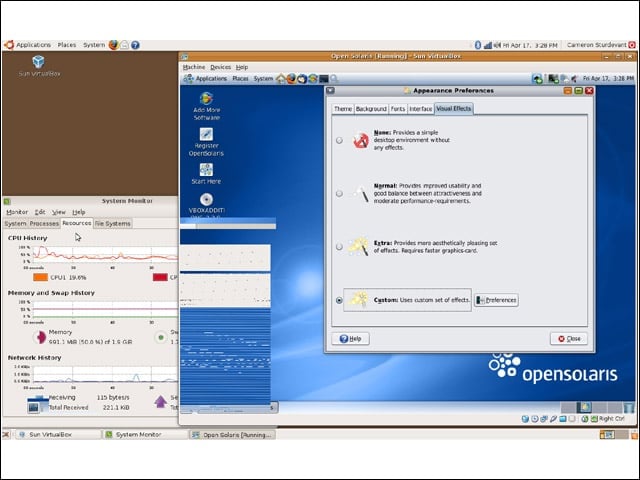Open the Monitor menu in System Monitor
The height and width of the screenshot is (480, 640).
pos(17,212)
